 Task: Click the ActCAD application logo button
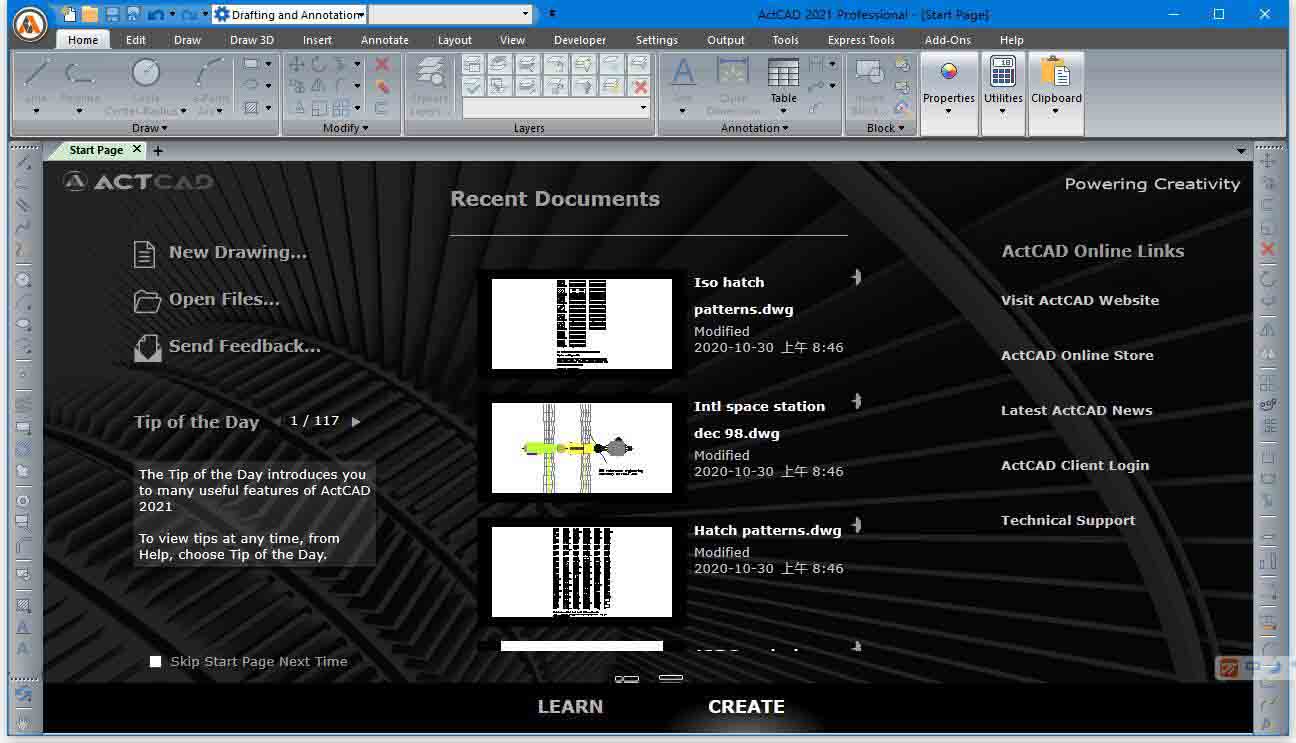30,24
